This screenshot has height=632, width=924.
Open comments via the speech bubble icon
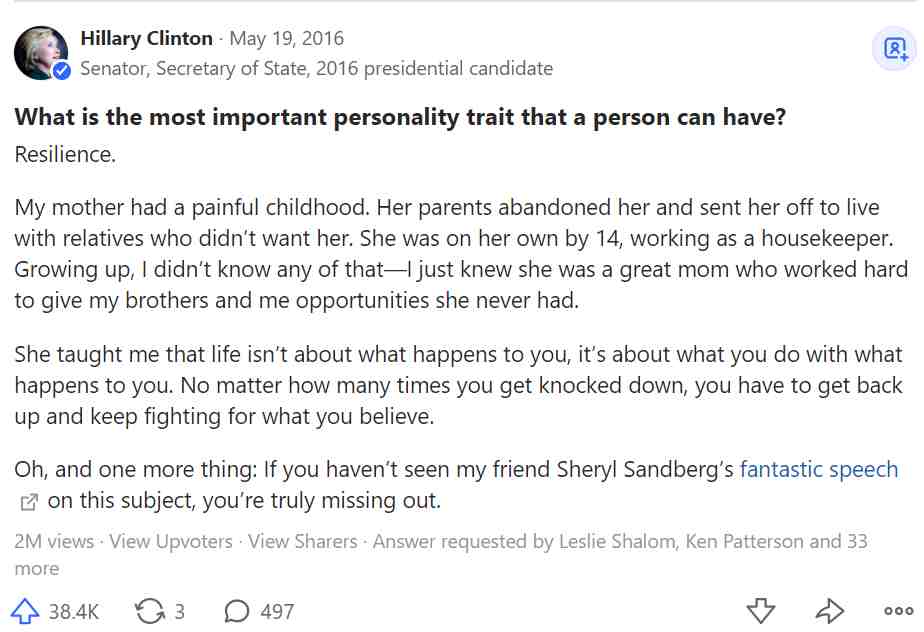point(237,611)
